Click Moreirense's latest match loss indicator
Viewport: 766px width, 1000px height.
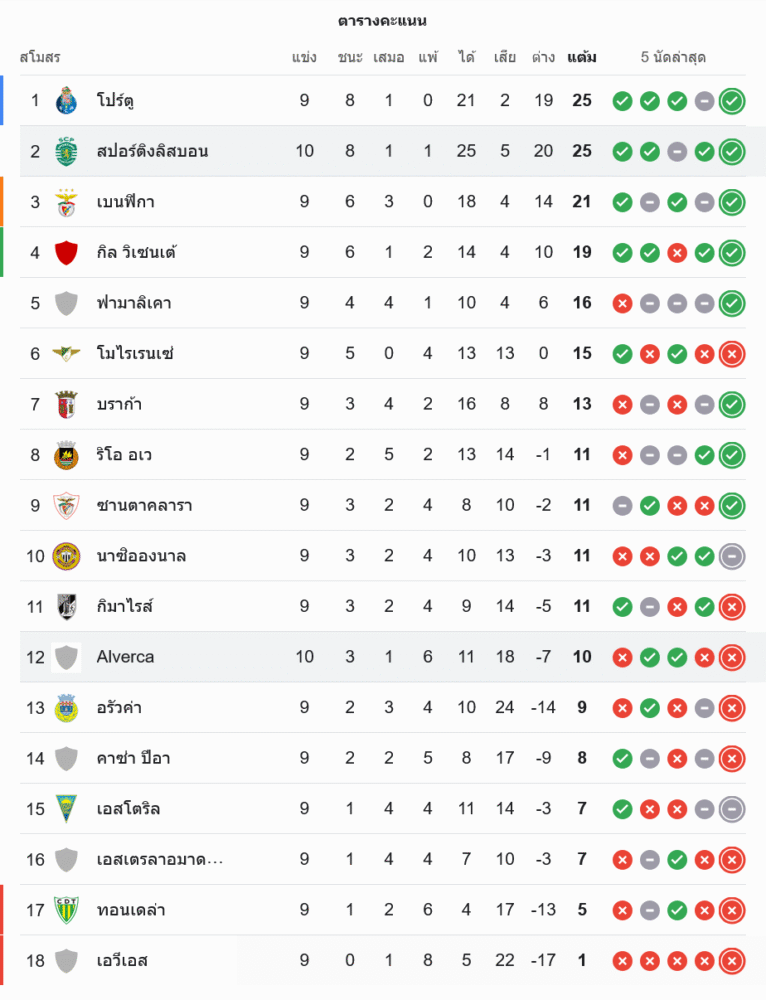732,353
